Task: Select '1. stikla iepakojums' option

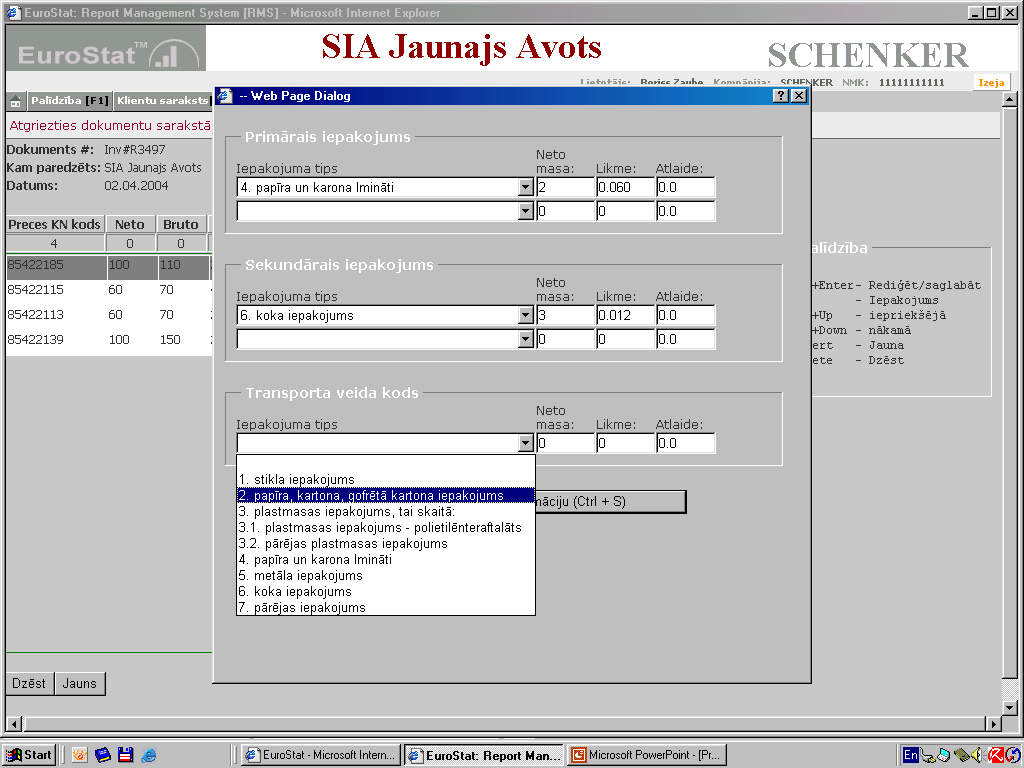Action: (x=386, y=479)
